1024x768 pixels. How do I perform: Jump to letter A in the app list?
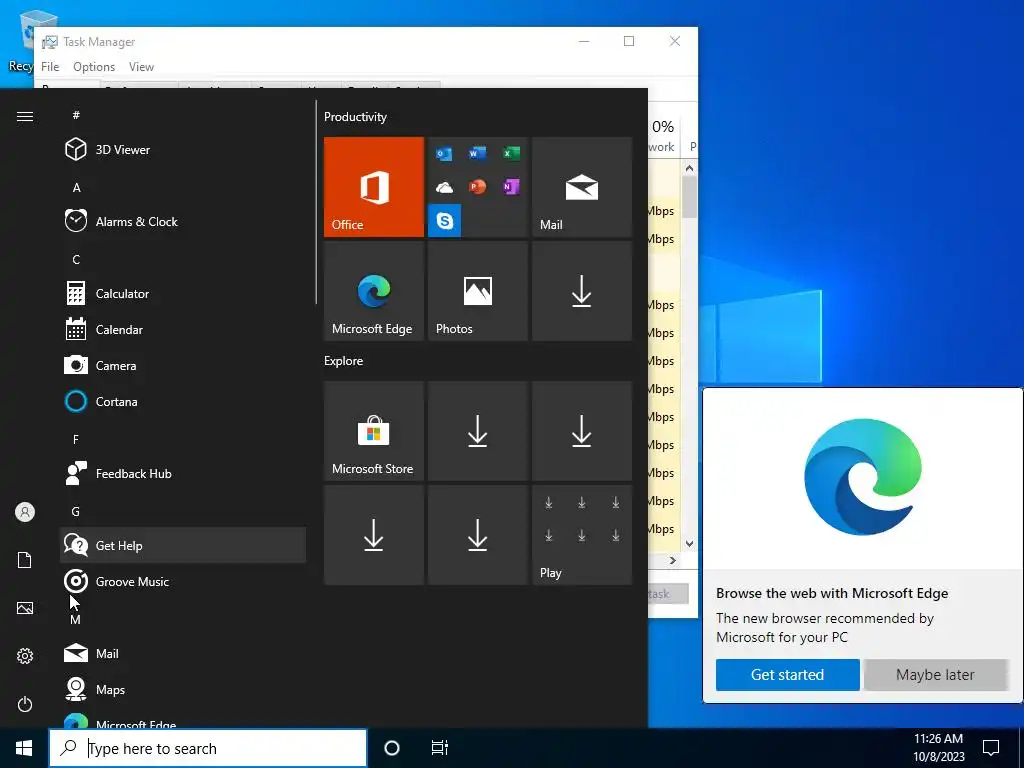pyautogui.click(x=76, y=187)
